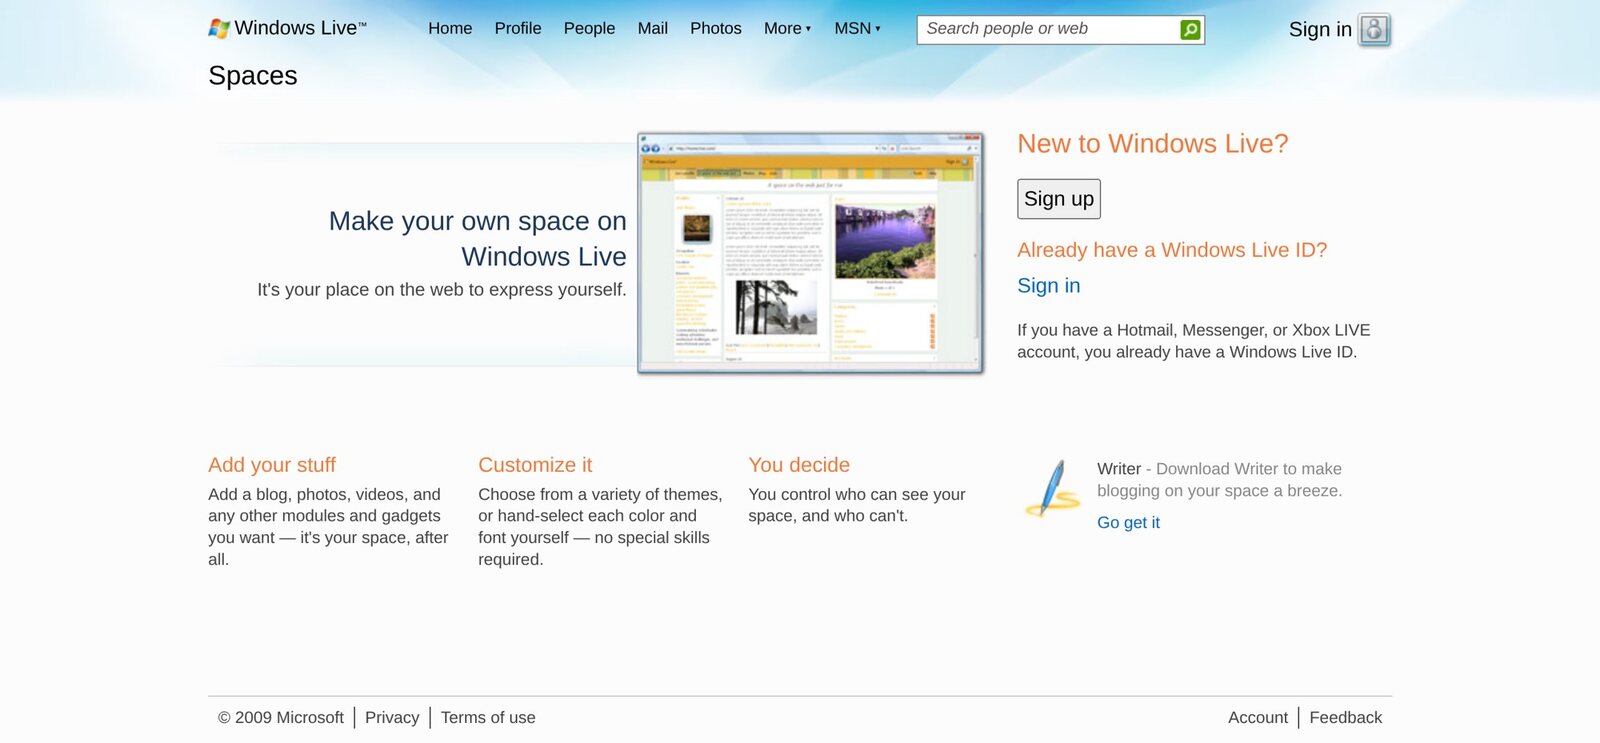Click the Feedback footer link
Image resolution: width=1600 pixels, height=743 pixels.
(1346, 718)
